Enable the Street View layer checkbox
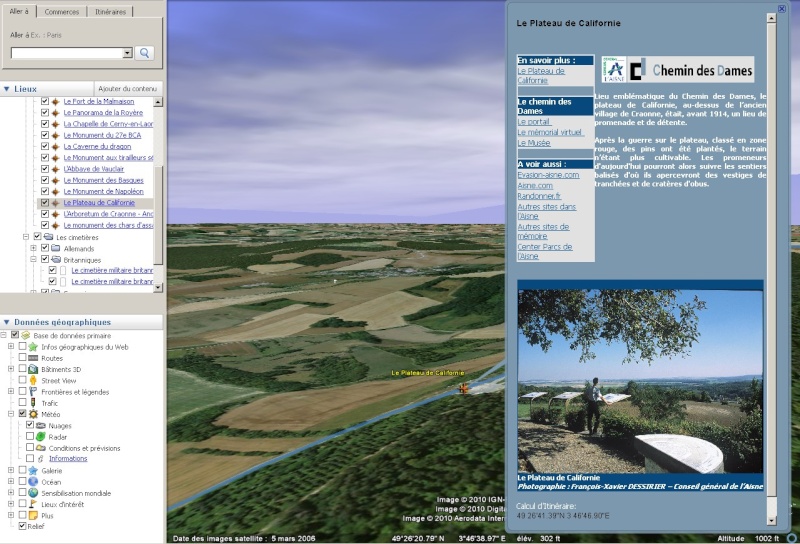The width and height of the screenshot is (800, 544). pyautogui.click(x=22, y=380)
